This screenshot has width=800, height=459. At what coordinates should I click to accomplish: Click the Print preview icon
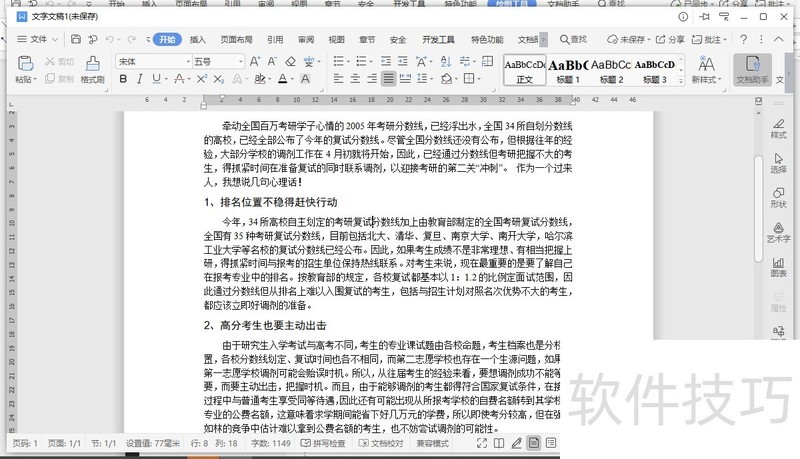click(x=92, y=39)
